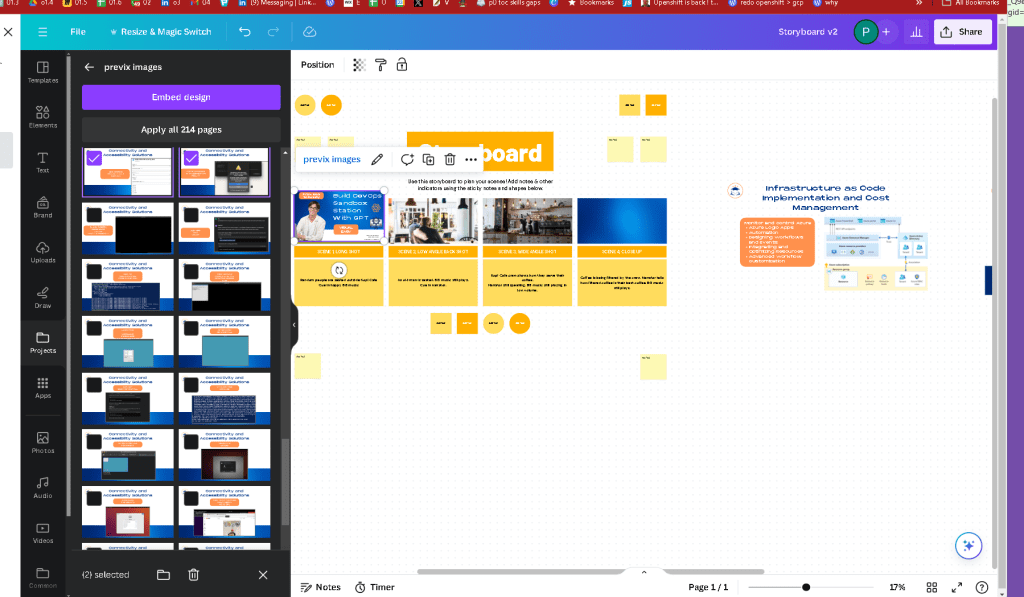
Task: Launch the Magic assistant sparkle button
Action: [968, 545]
